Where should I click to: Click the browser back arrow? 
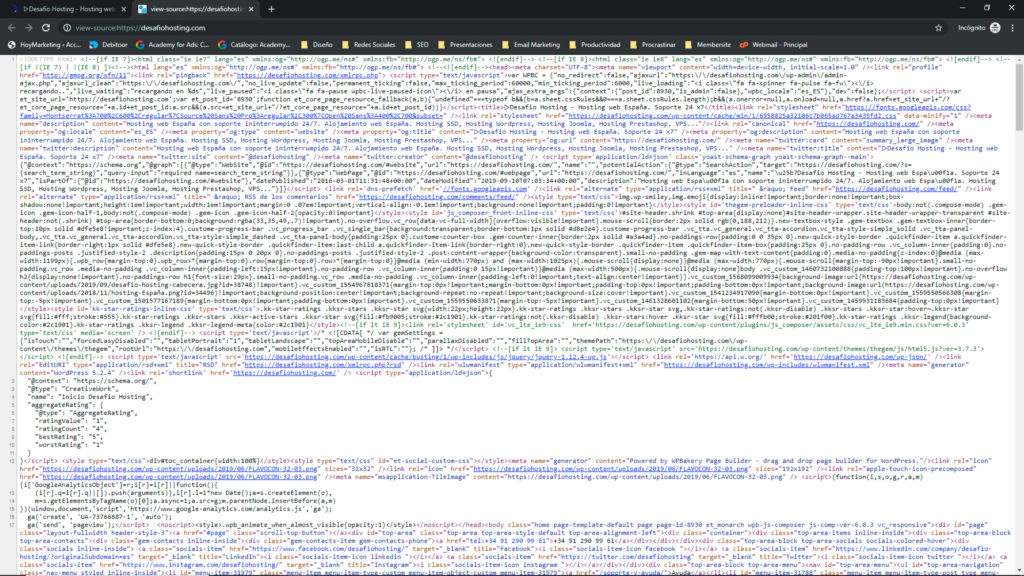12,28
